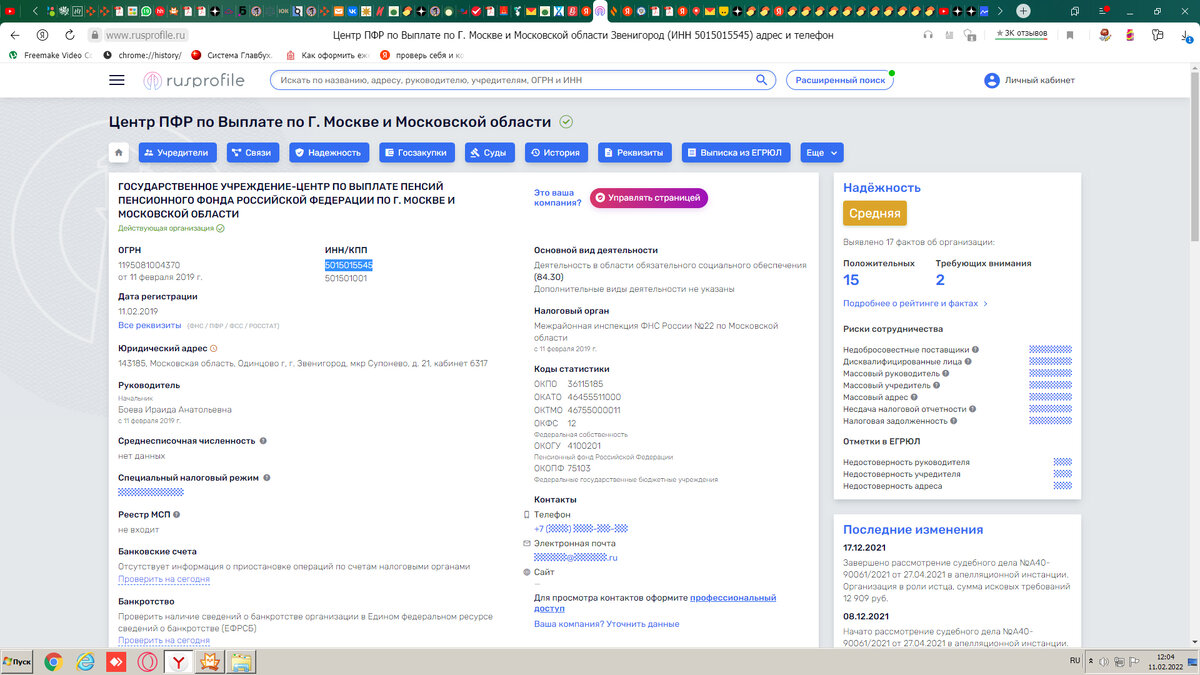Click Это ваша компания? link
Screen dimensions: 1200x675
pyautogui.click(x=557, y=197)
